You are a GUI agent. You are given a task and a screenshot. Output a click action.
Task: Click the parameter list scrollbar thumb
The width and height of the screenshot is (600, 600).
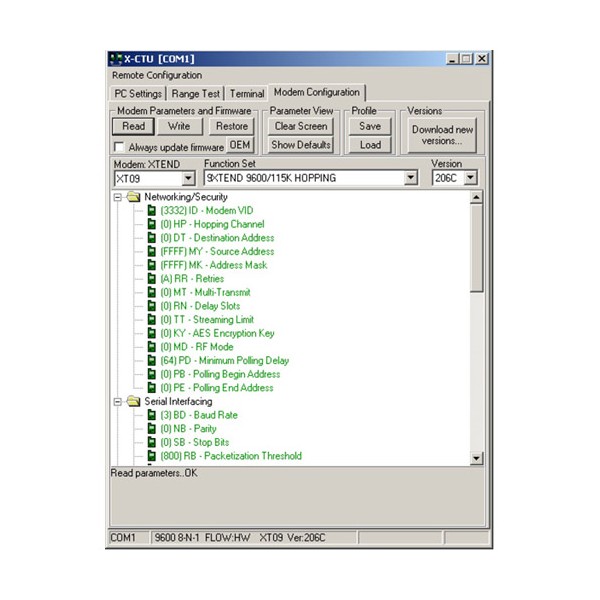tap(476, 248)
